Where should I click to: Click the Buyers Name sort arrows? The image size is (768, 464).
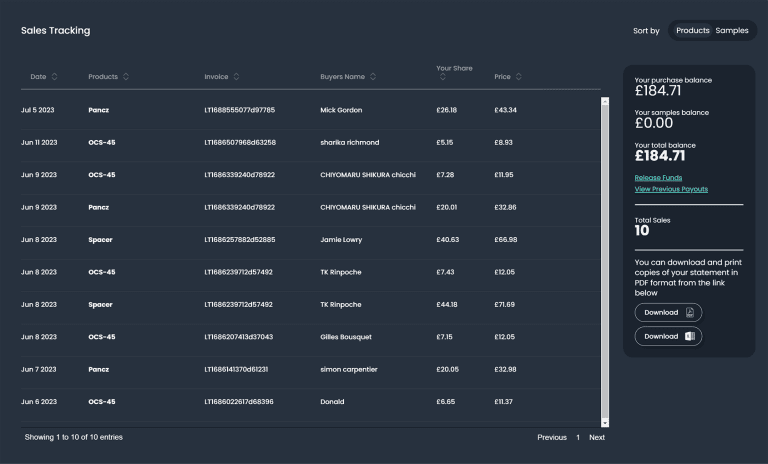coord(373,77)
